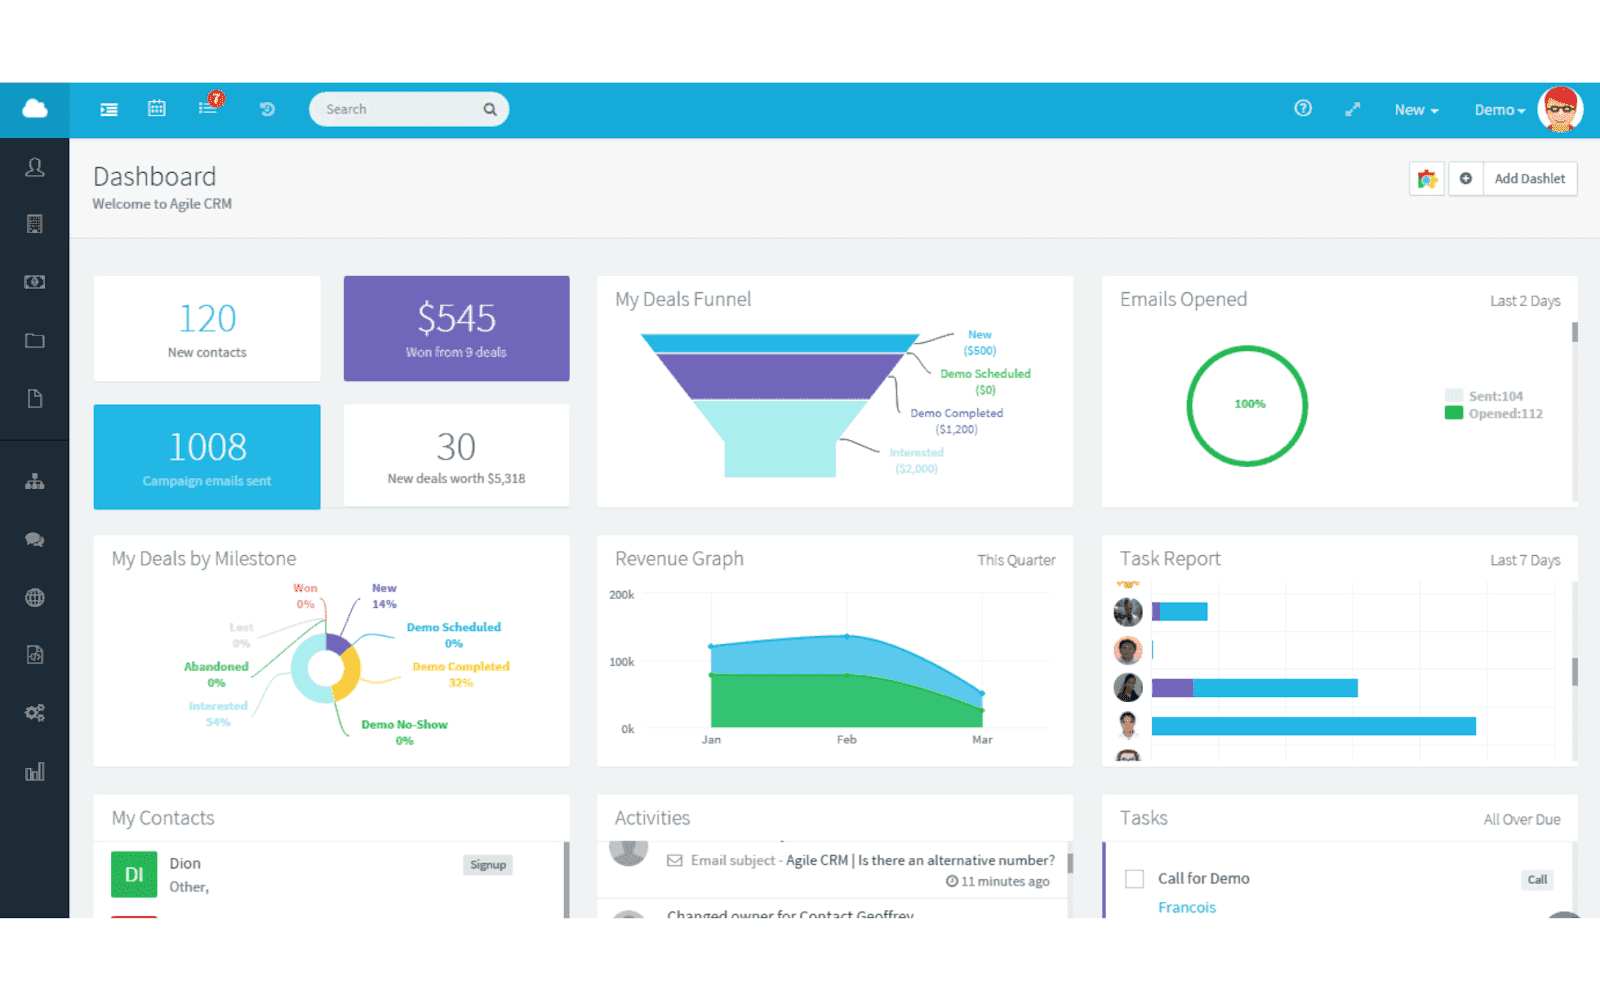
Task: Select the Companies icon in the sidebar
Action: [35, 224]
